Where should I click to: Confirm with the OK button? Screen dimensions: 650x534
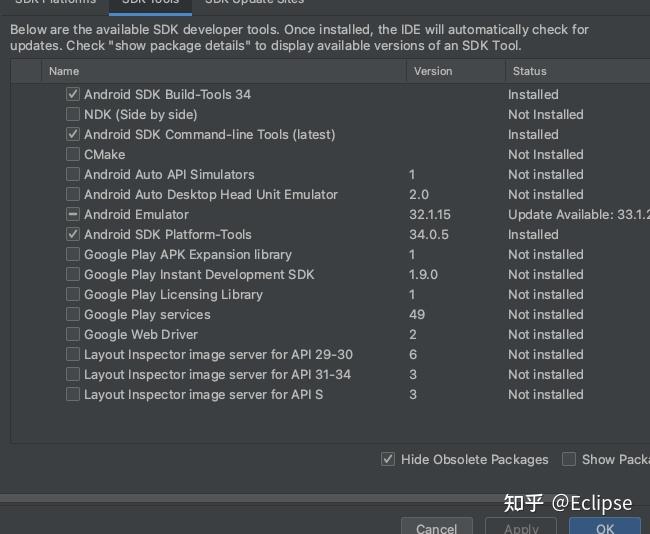[x=605, y=528]
